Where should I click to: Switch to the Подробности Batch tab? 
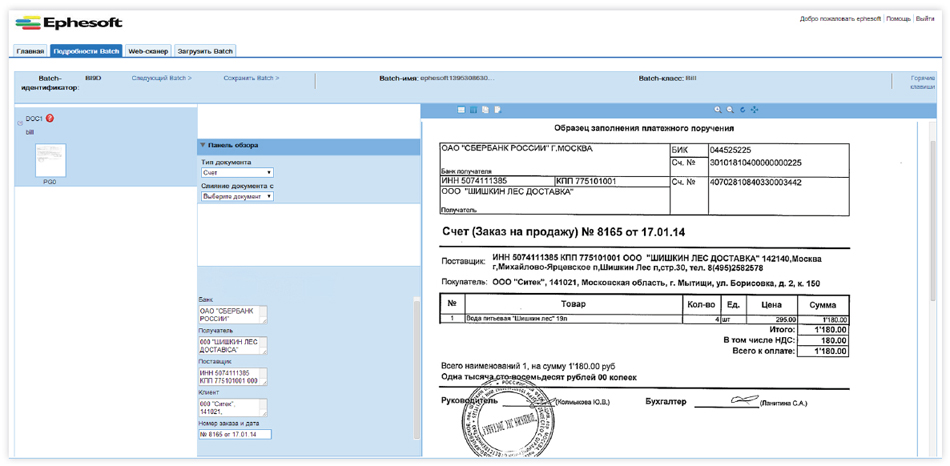(86, 52)
